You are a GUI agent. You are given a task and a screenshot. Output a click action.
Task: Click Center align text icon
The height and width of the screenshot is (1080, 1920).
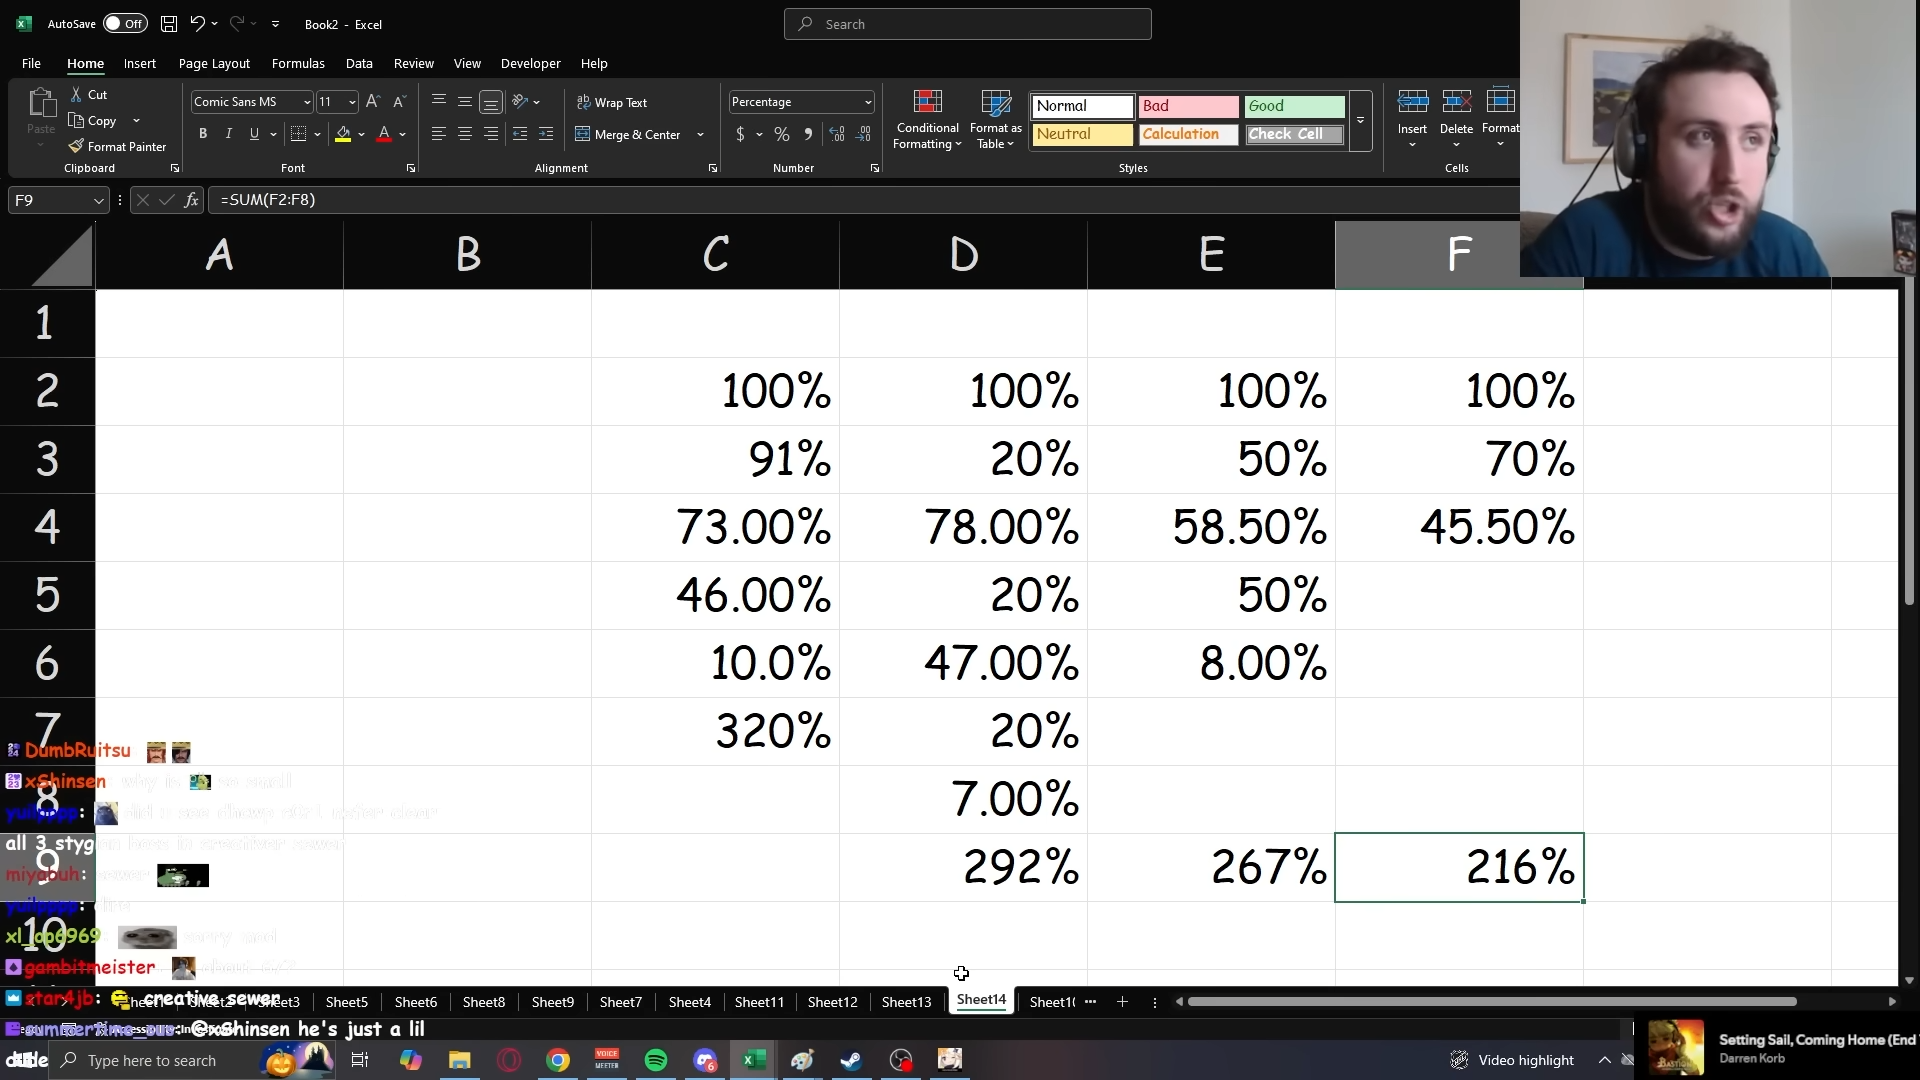click(465, 134)
